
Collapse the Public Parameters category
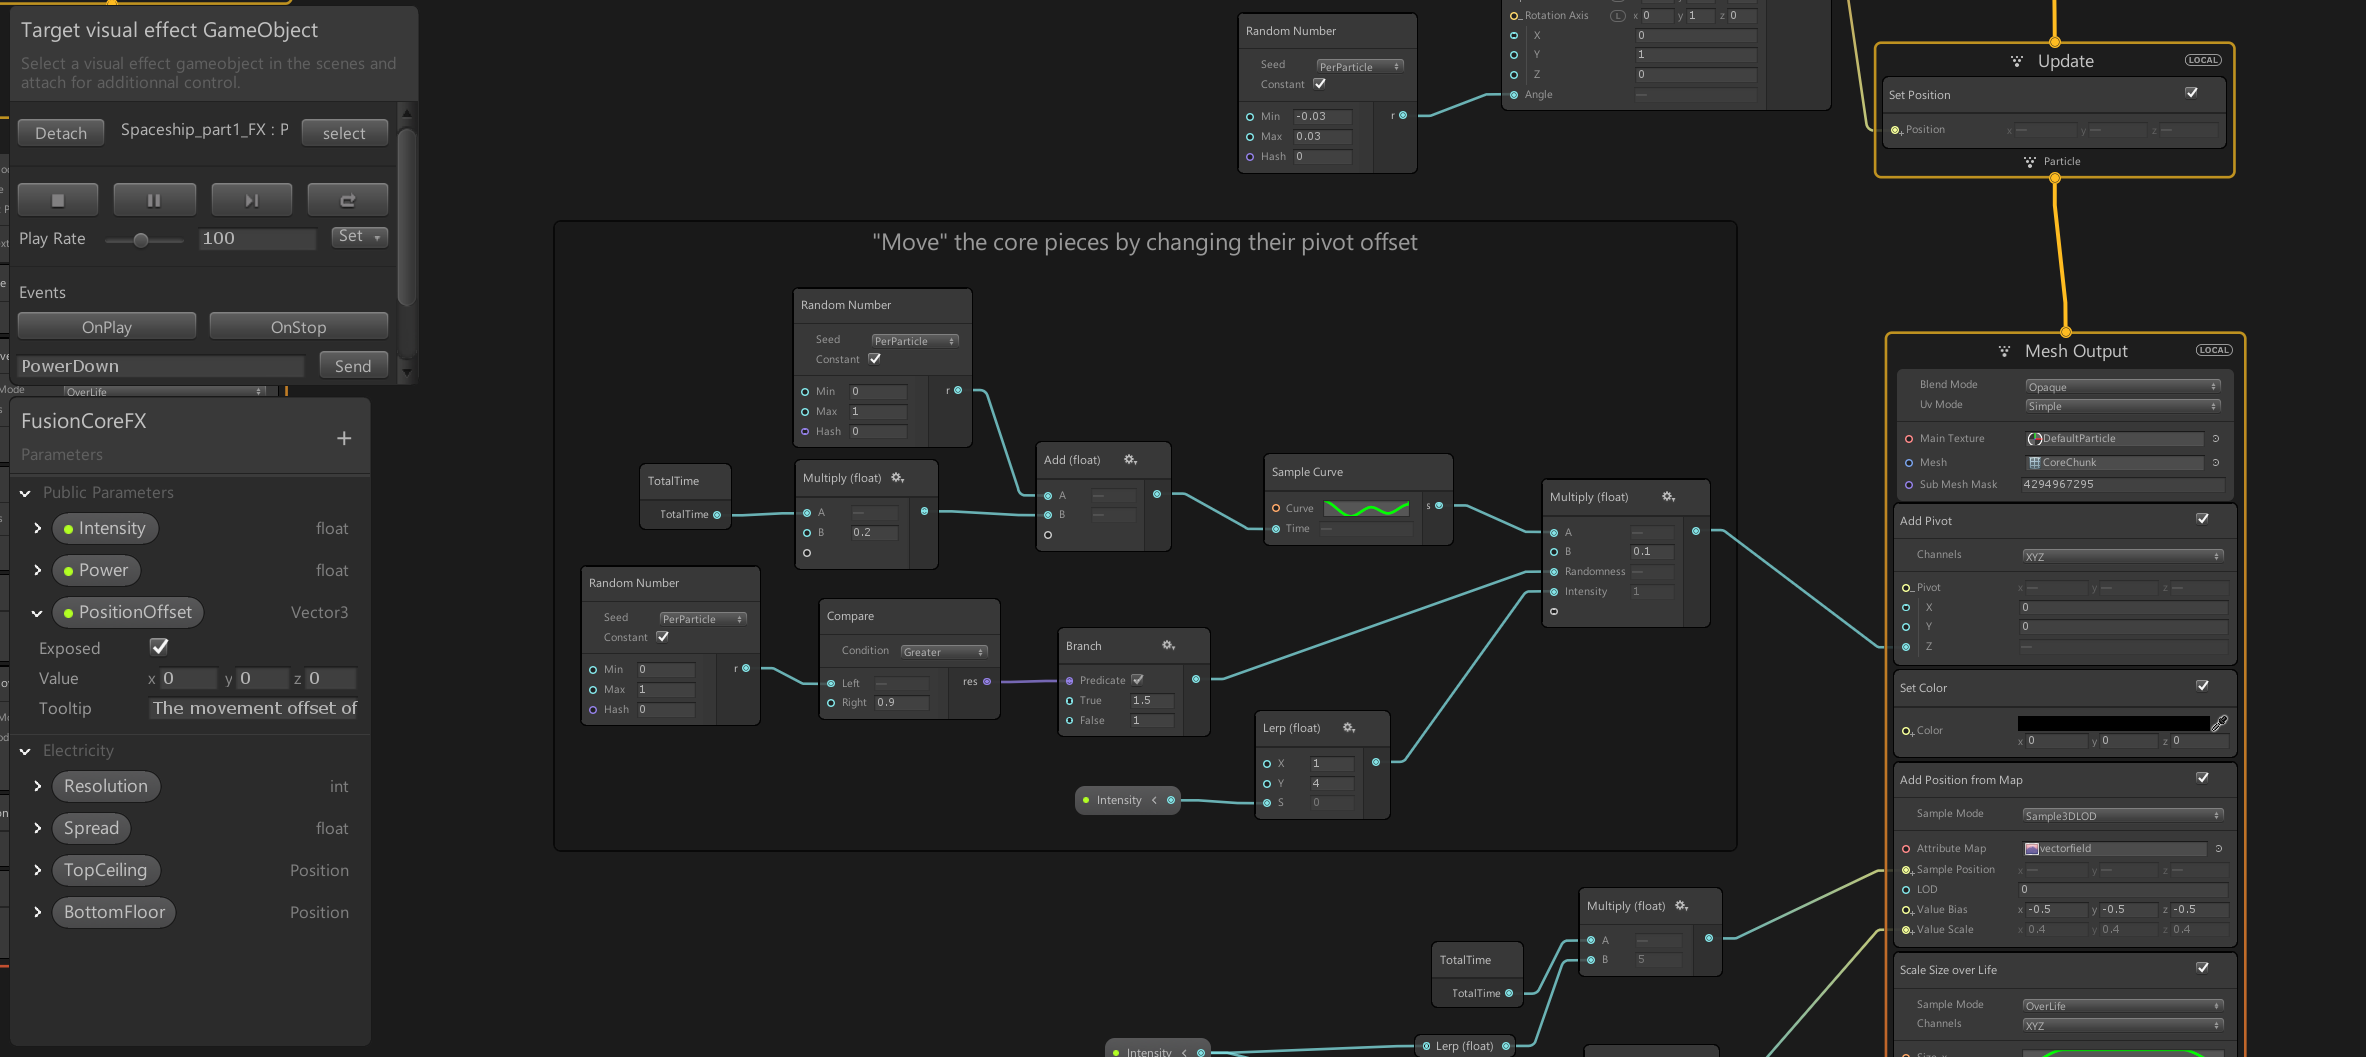point(25,493)
